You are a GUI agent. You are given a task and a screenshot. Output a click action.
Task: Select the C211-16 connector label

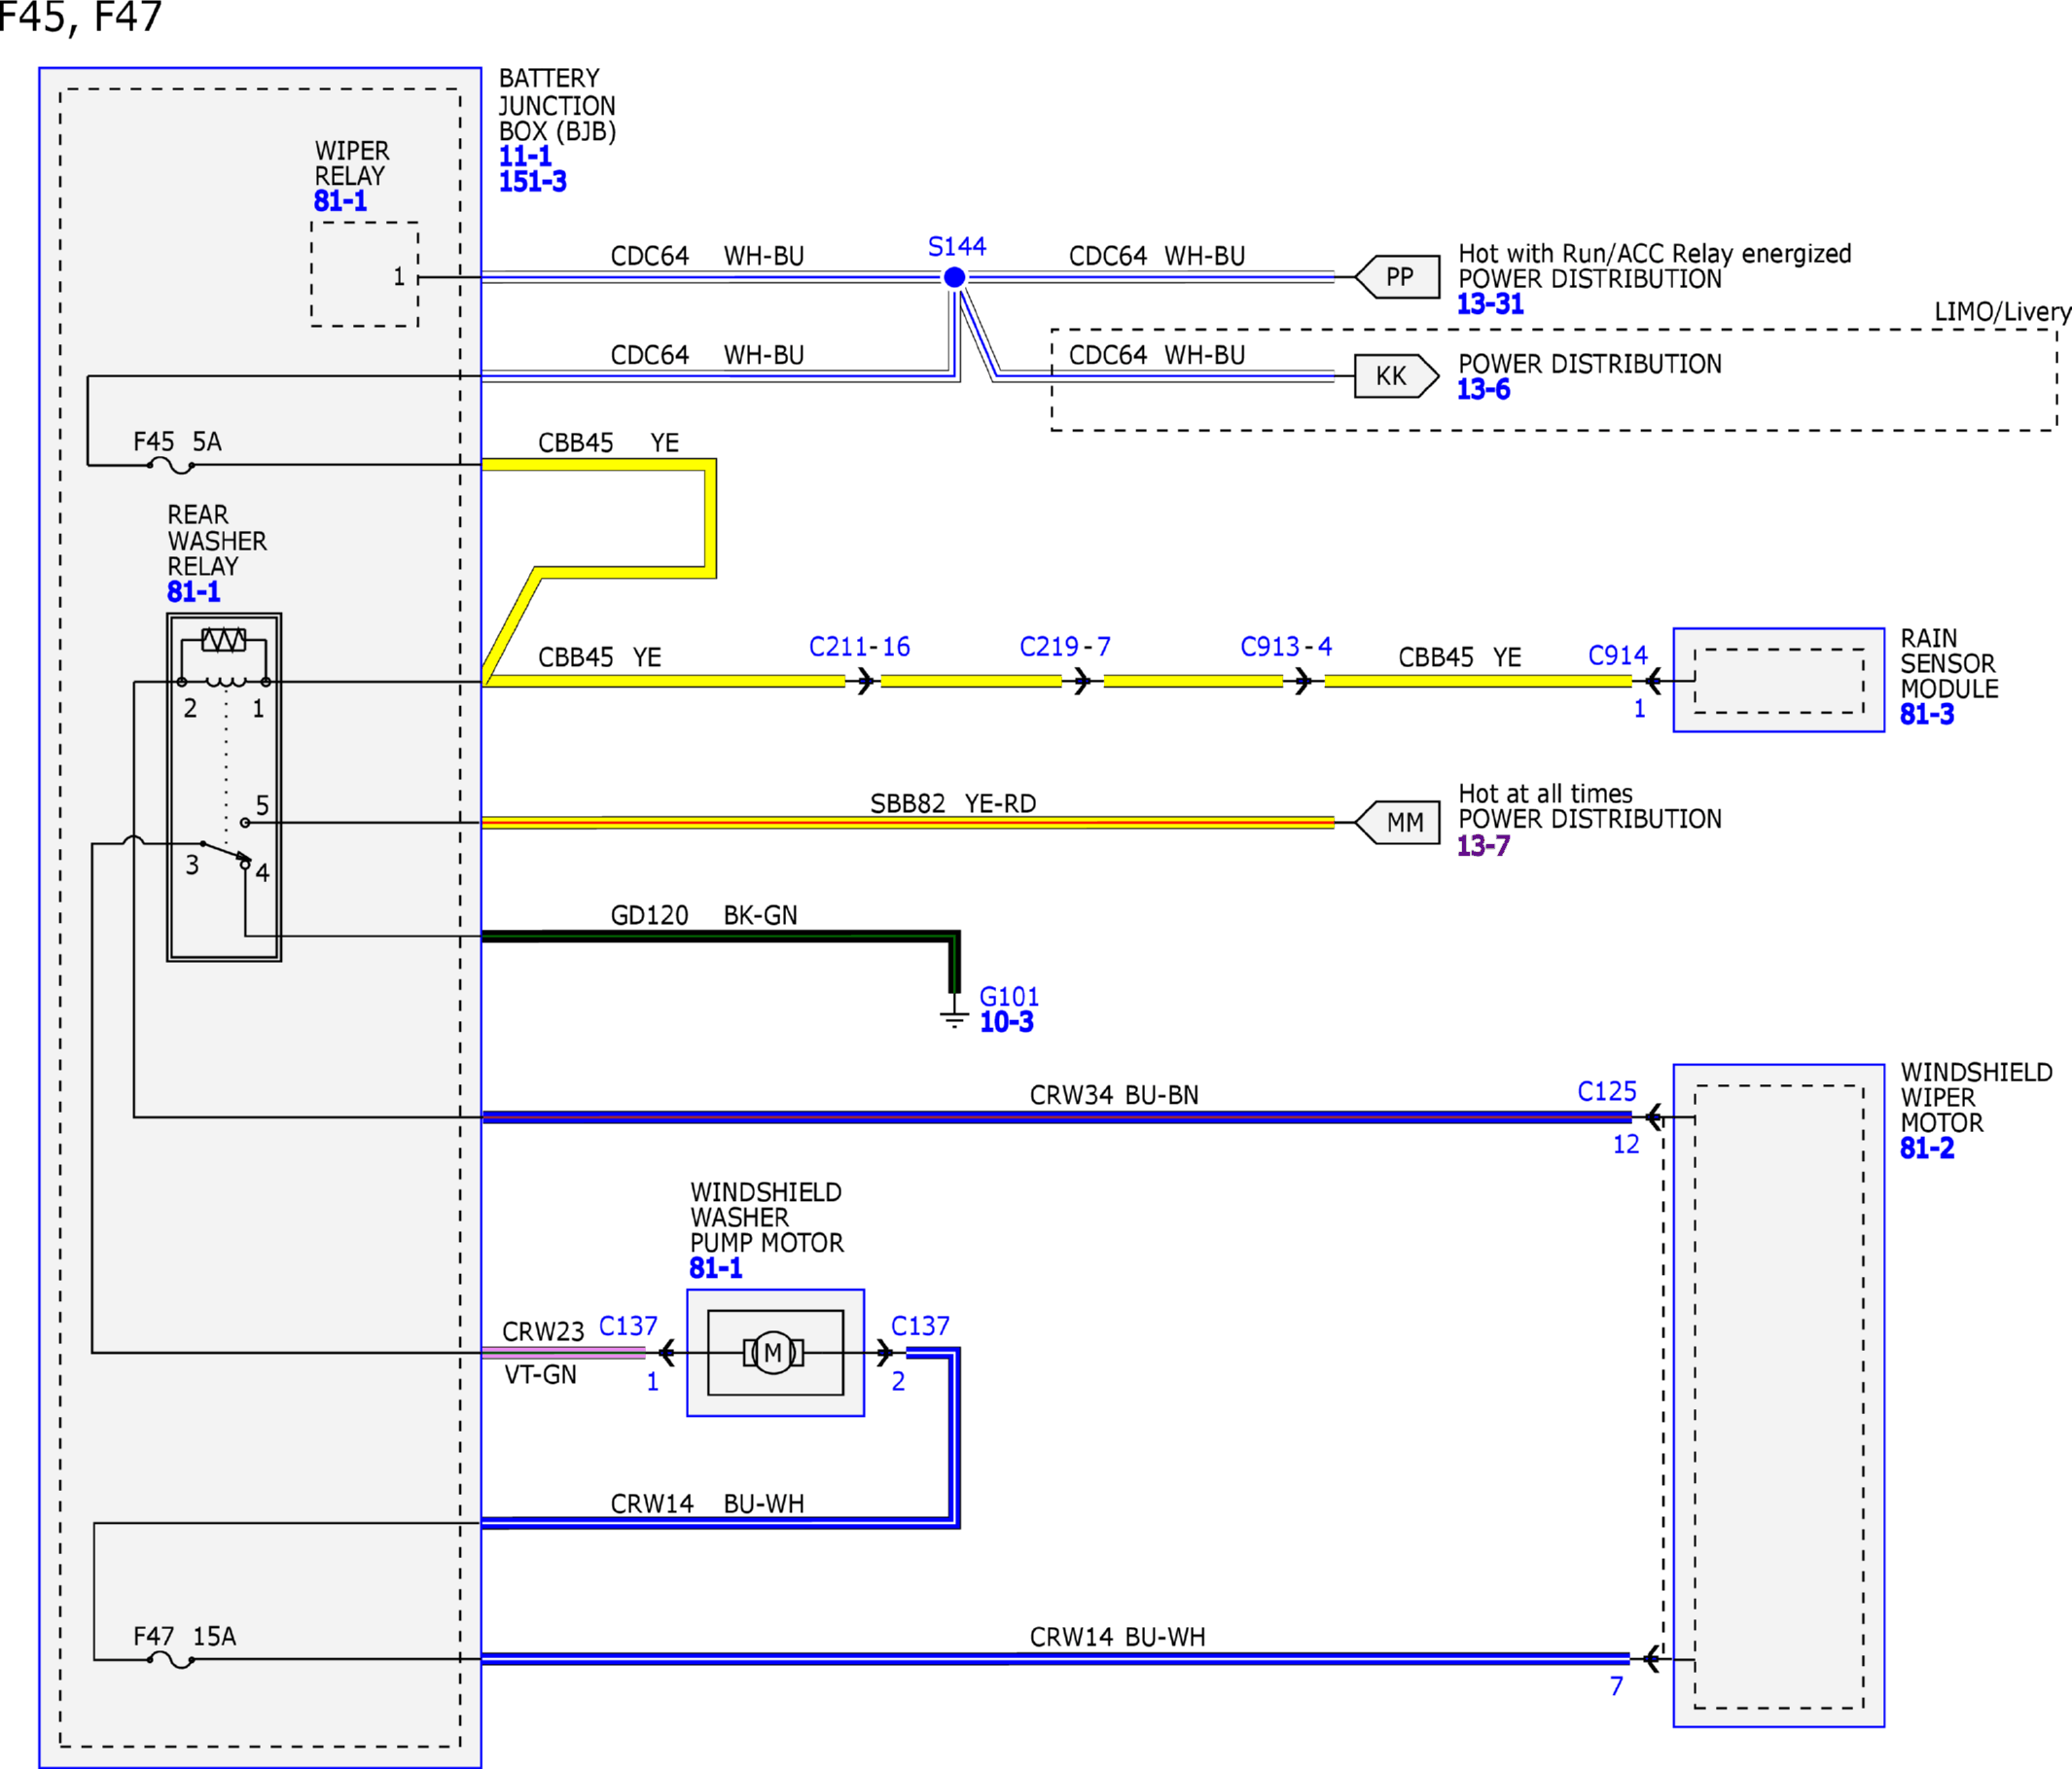(x=860, y=647)
